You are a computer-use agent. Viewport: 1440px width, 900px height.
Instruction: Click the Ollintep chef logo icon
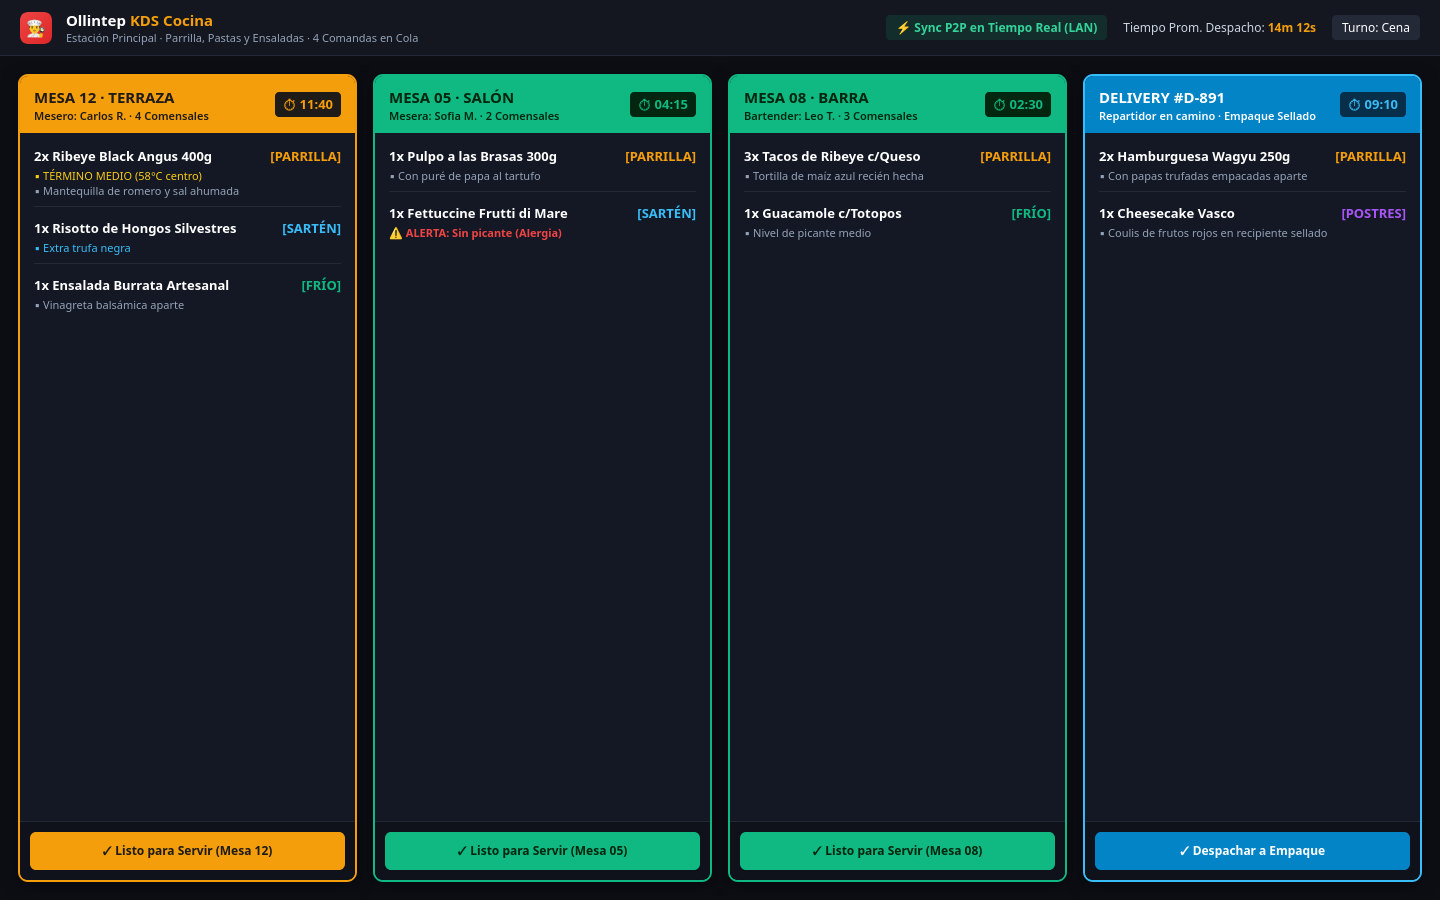(x=36, y=28)
